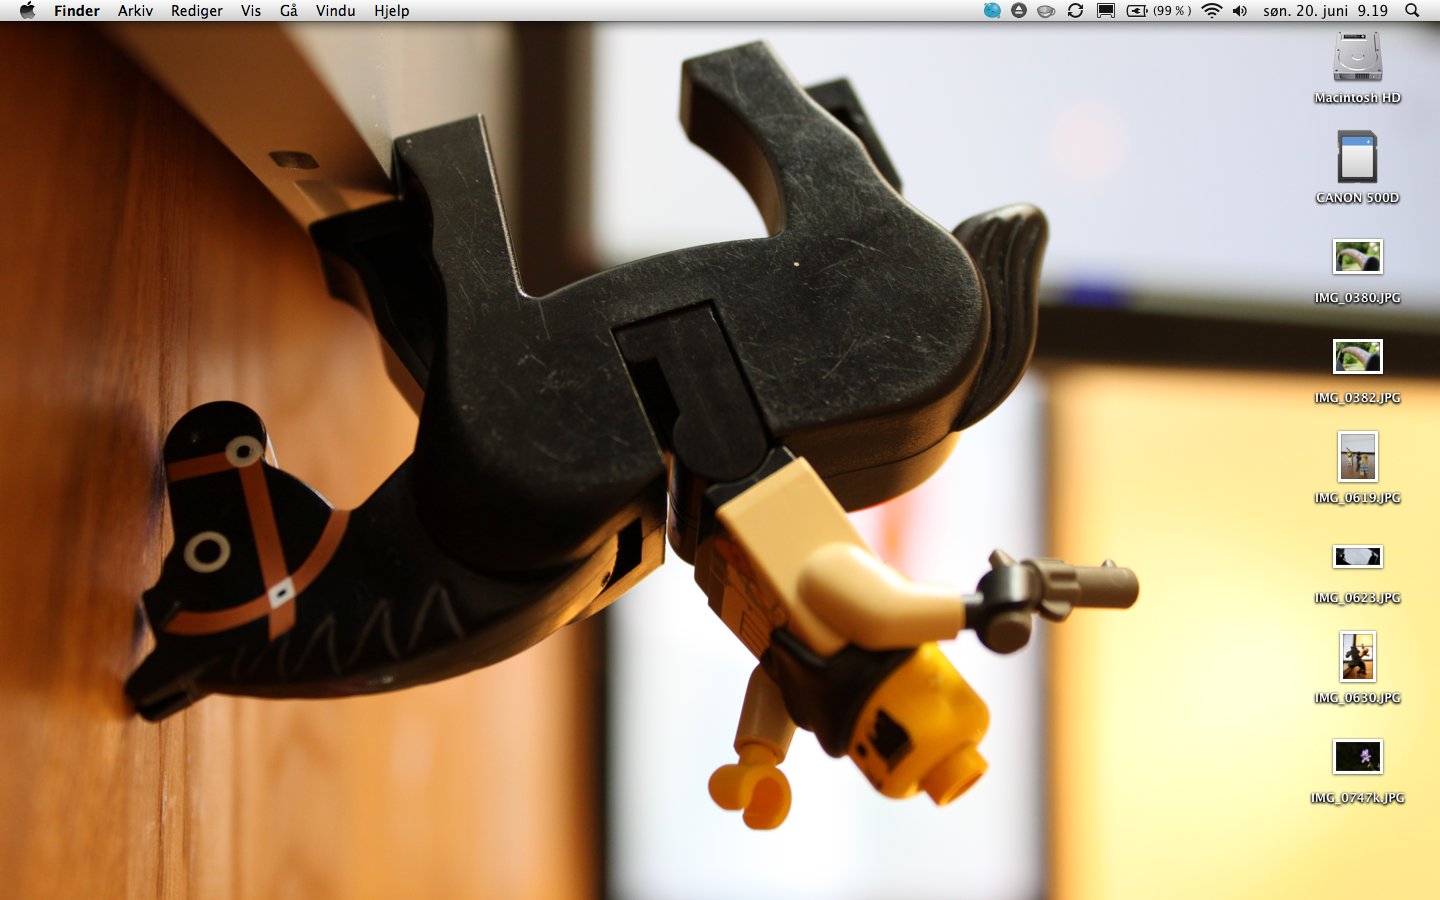1440x900 pixels.
Task: Open the Finder menu
Action: 77,10
